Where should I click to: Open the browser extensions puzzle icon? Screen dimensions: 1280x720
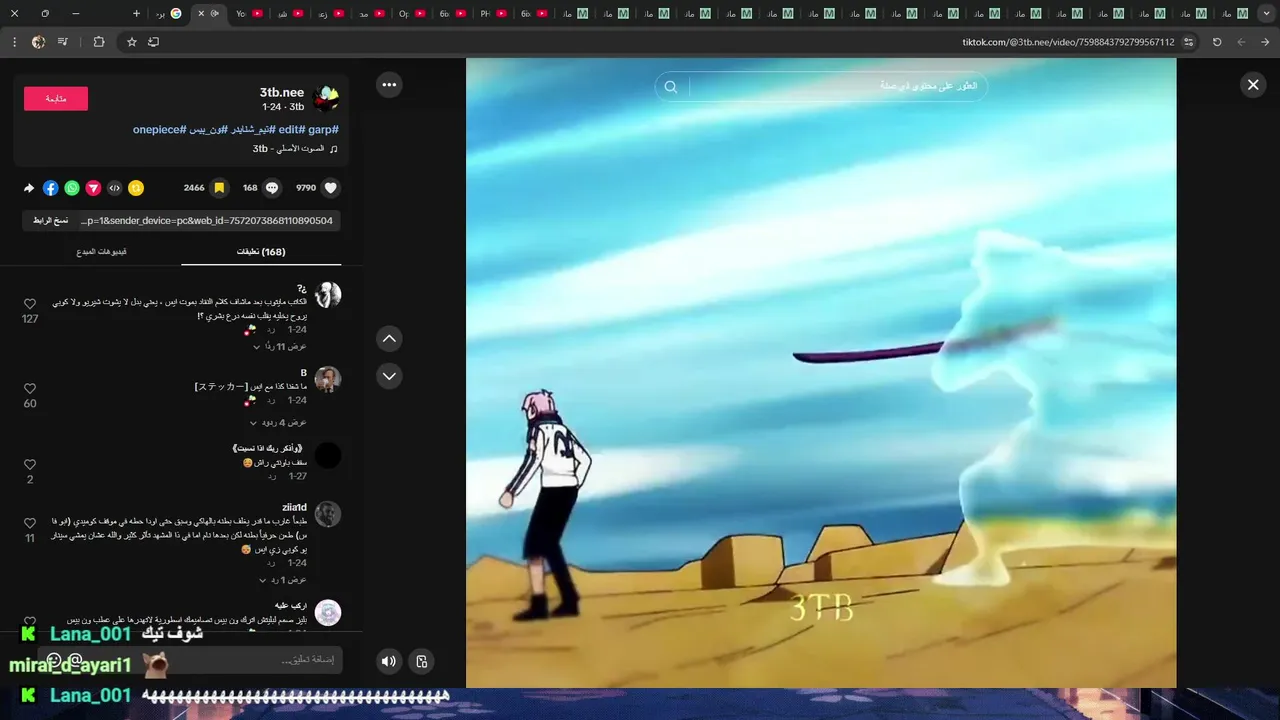(x=98, y=42)
